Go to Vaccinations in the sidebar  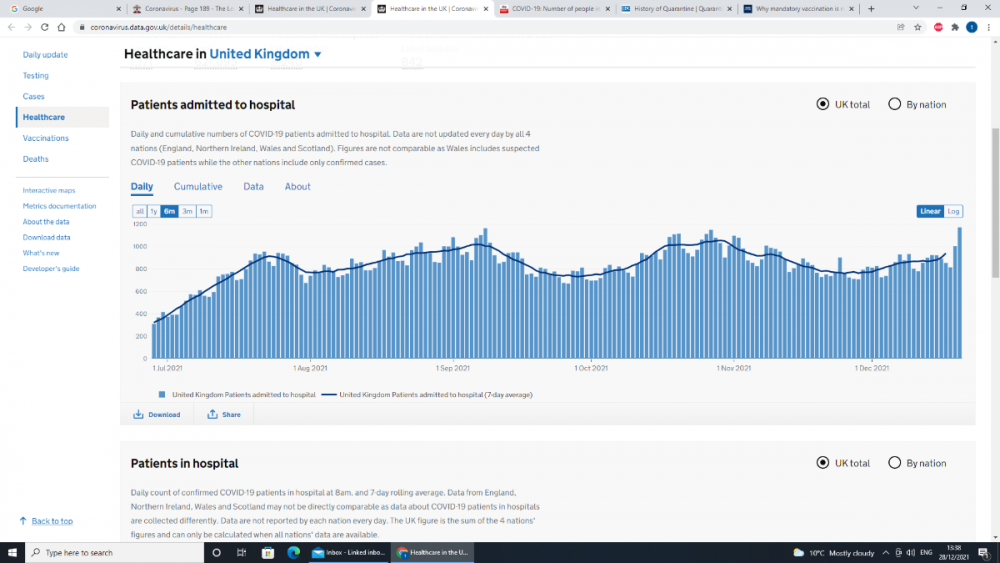pos(46,138)
